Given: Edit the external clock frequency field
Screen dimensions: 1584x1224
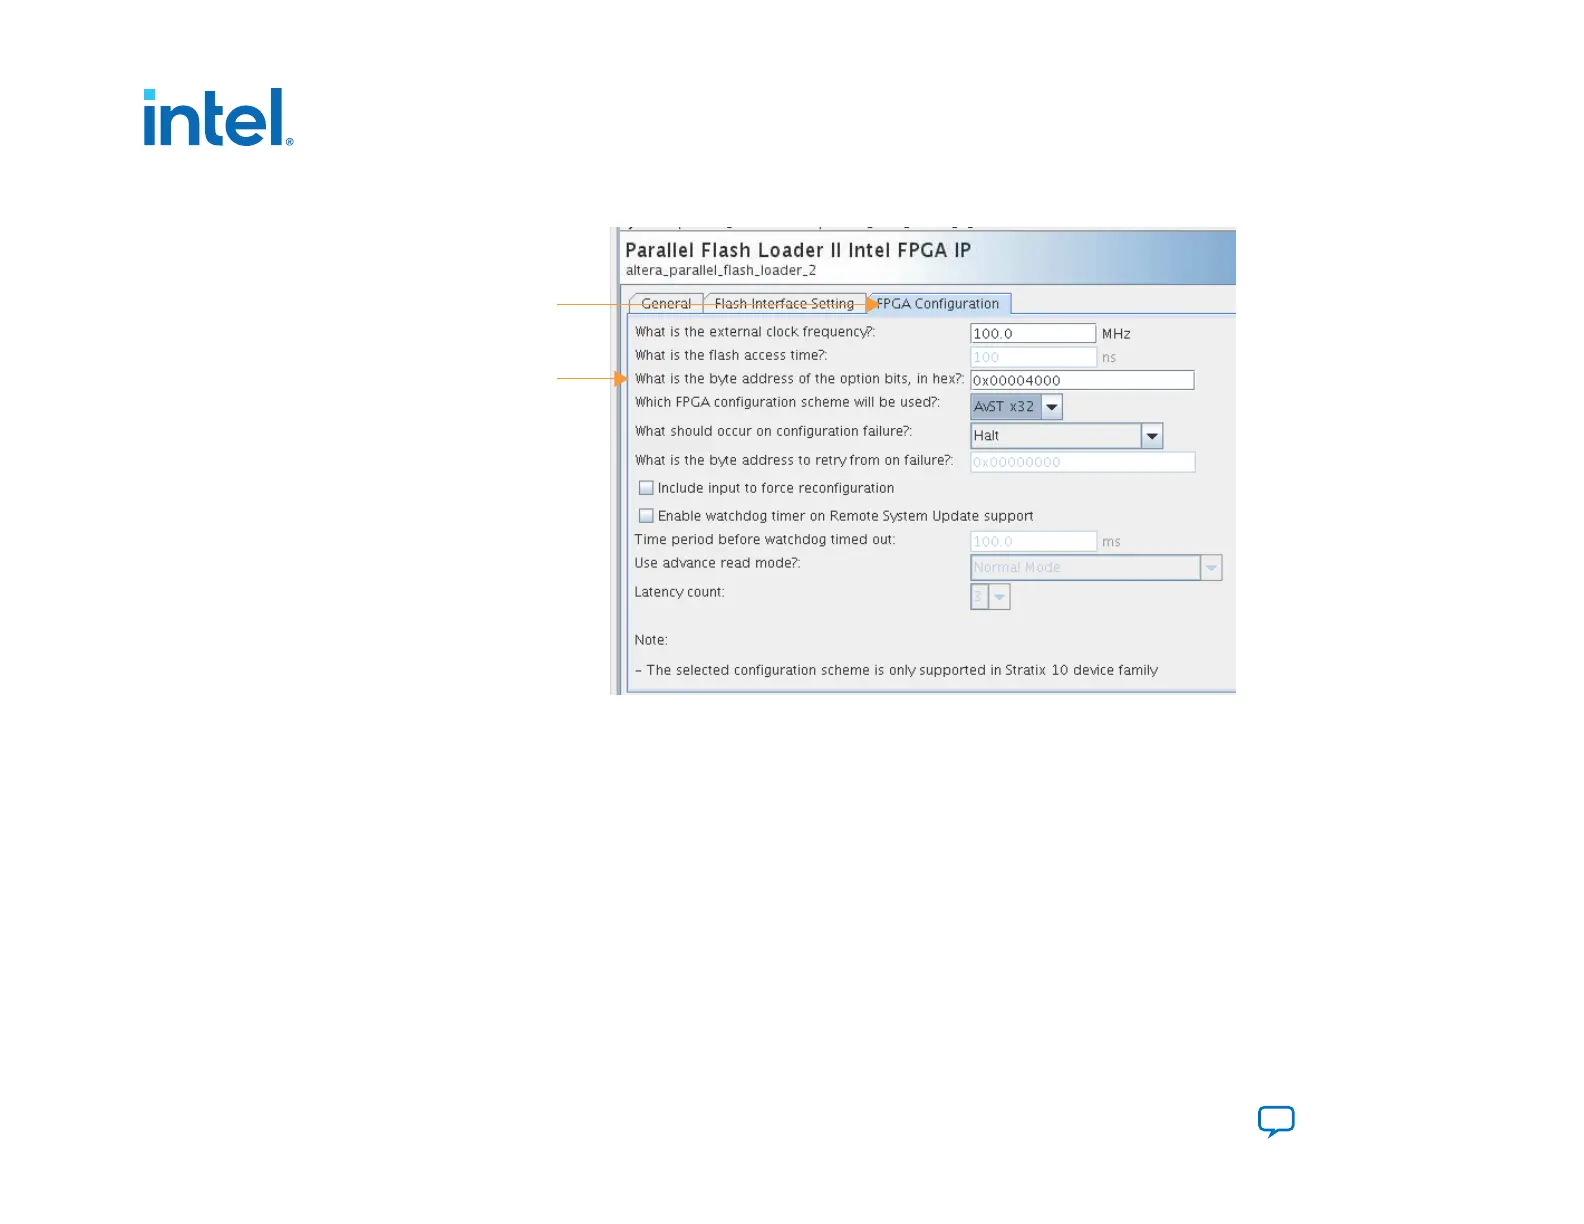Looking at the screenshot, I should point(1033,334).
